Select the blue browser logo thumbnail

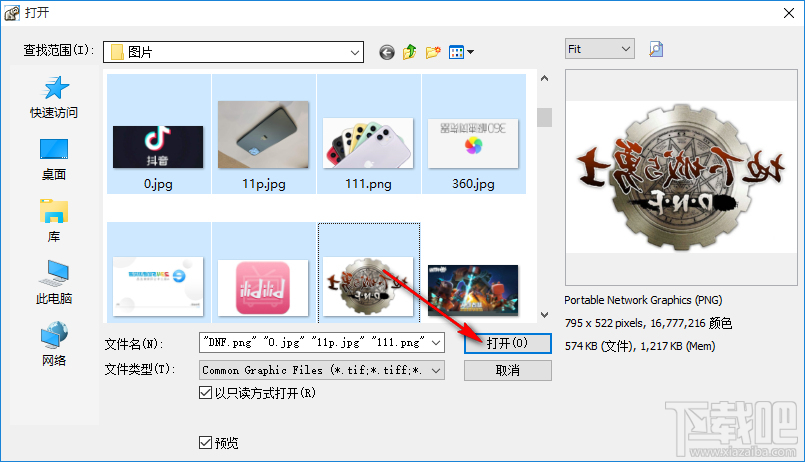[x=158, y=286]
